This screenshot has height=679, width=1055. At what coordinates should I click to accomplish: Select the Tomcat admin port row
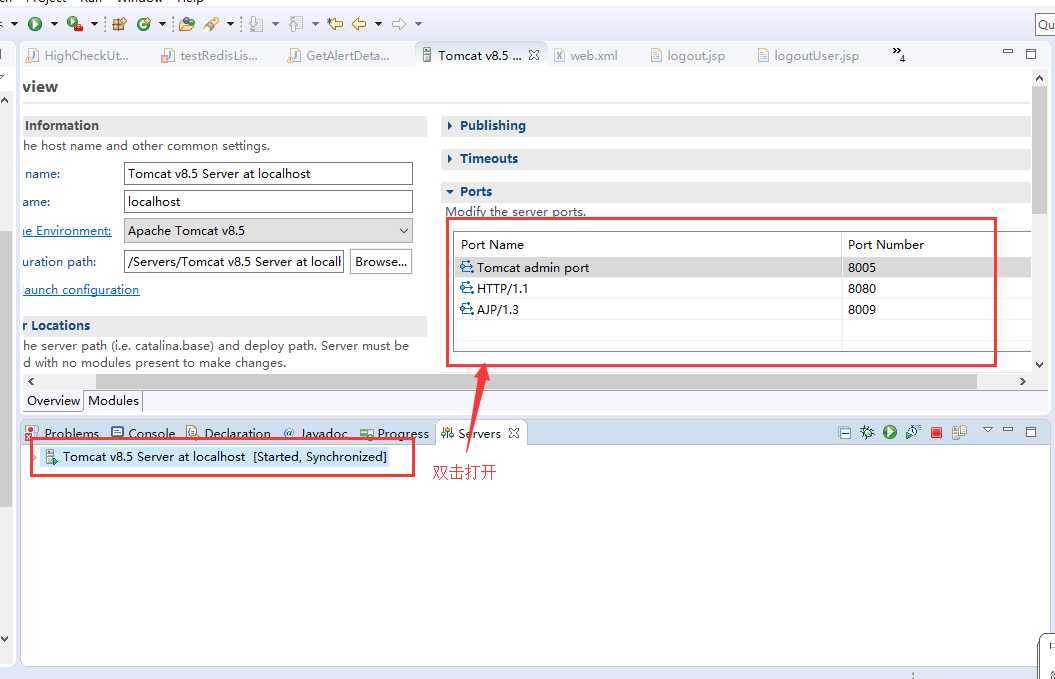pyautogui.click(x=743, y=268)
